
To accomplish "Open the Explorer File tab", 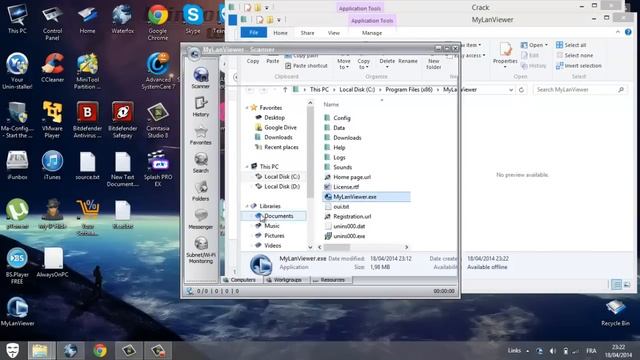I will point(253,33).
